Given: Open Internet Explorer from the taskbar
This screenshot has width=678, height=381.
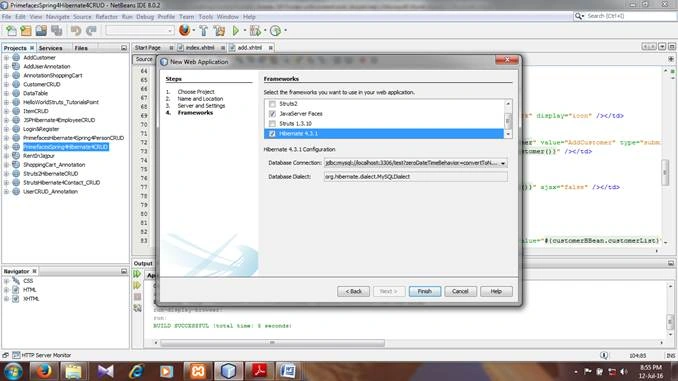Looking at the screenshot, I should (136, 371).
